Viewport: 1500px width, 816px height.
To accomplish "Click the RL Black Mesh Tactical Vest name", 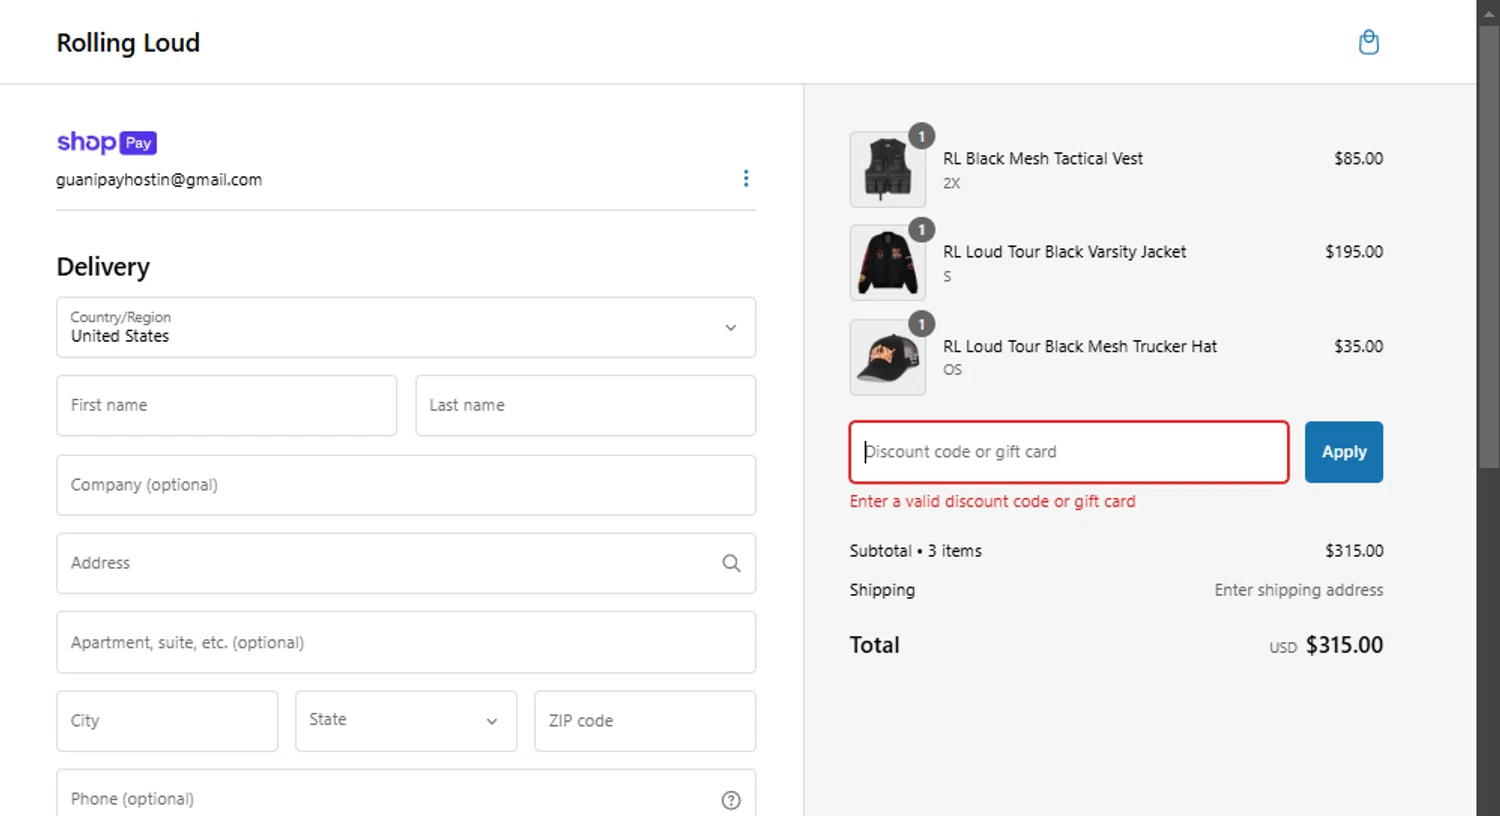I will pos(1043,159).
